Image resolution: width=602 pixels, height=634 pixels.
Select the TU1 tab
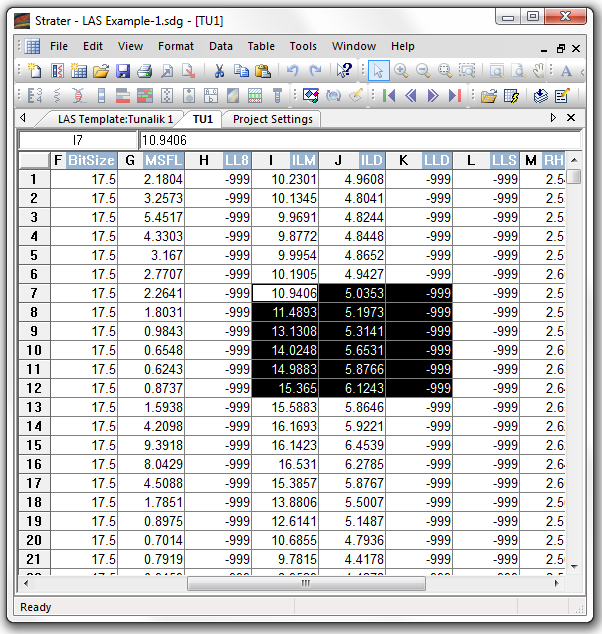click(x=203, y=119)
